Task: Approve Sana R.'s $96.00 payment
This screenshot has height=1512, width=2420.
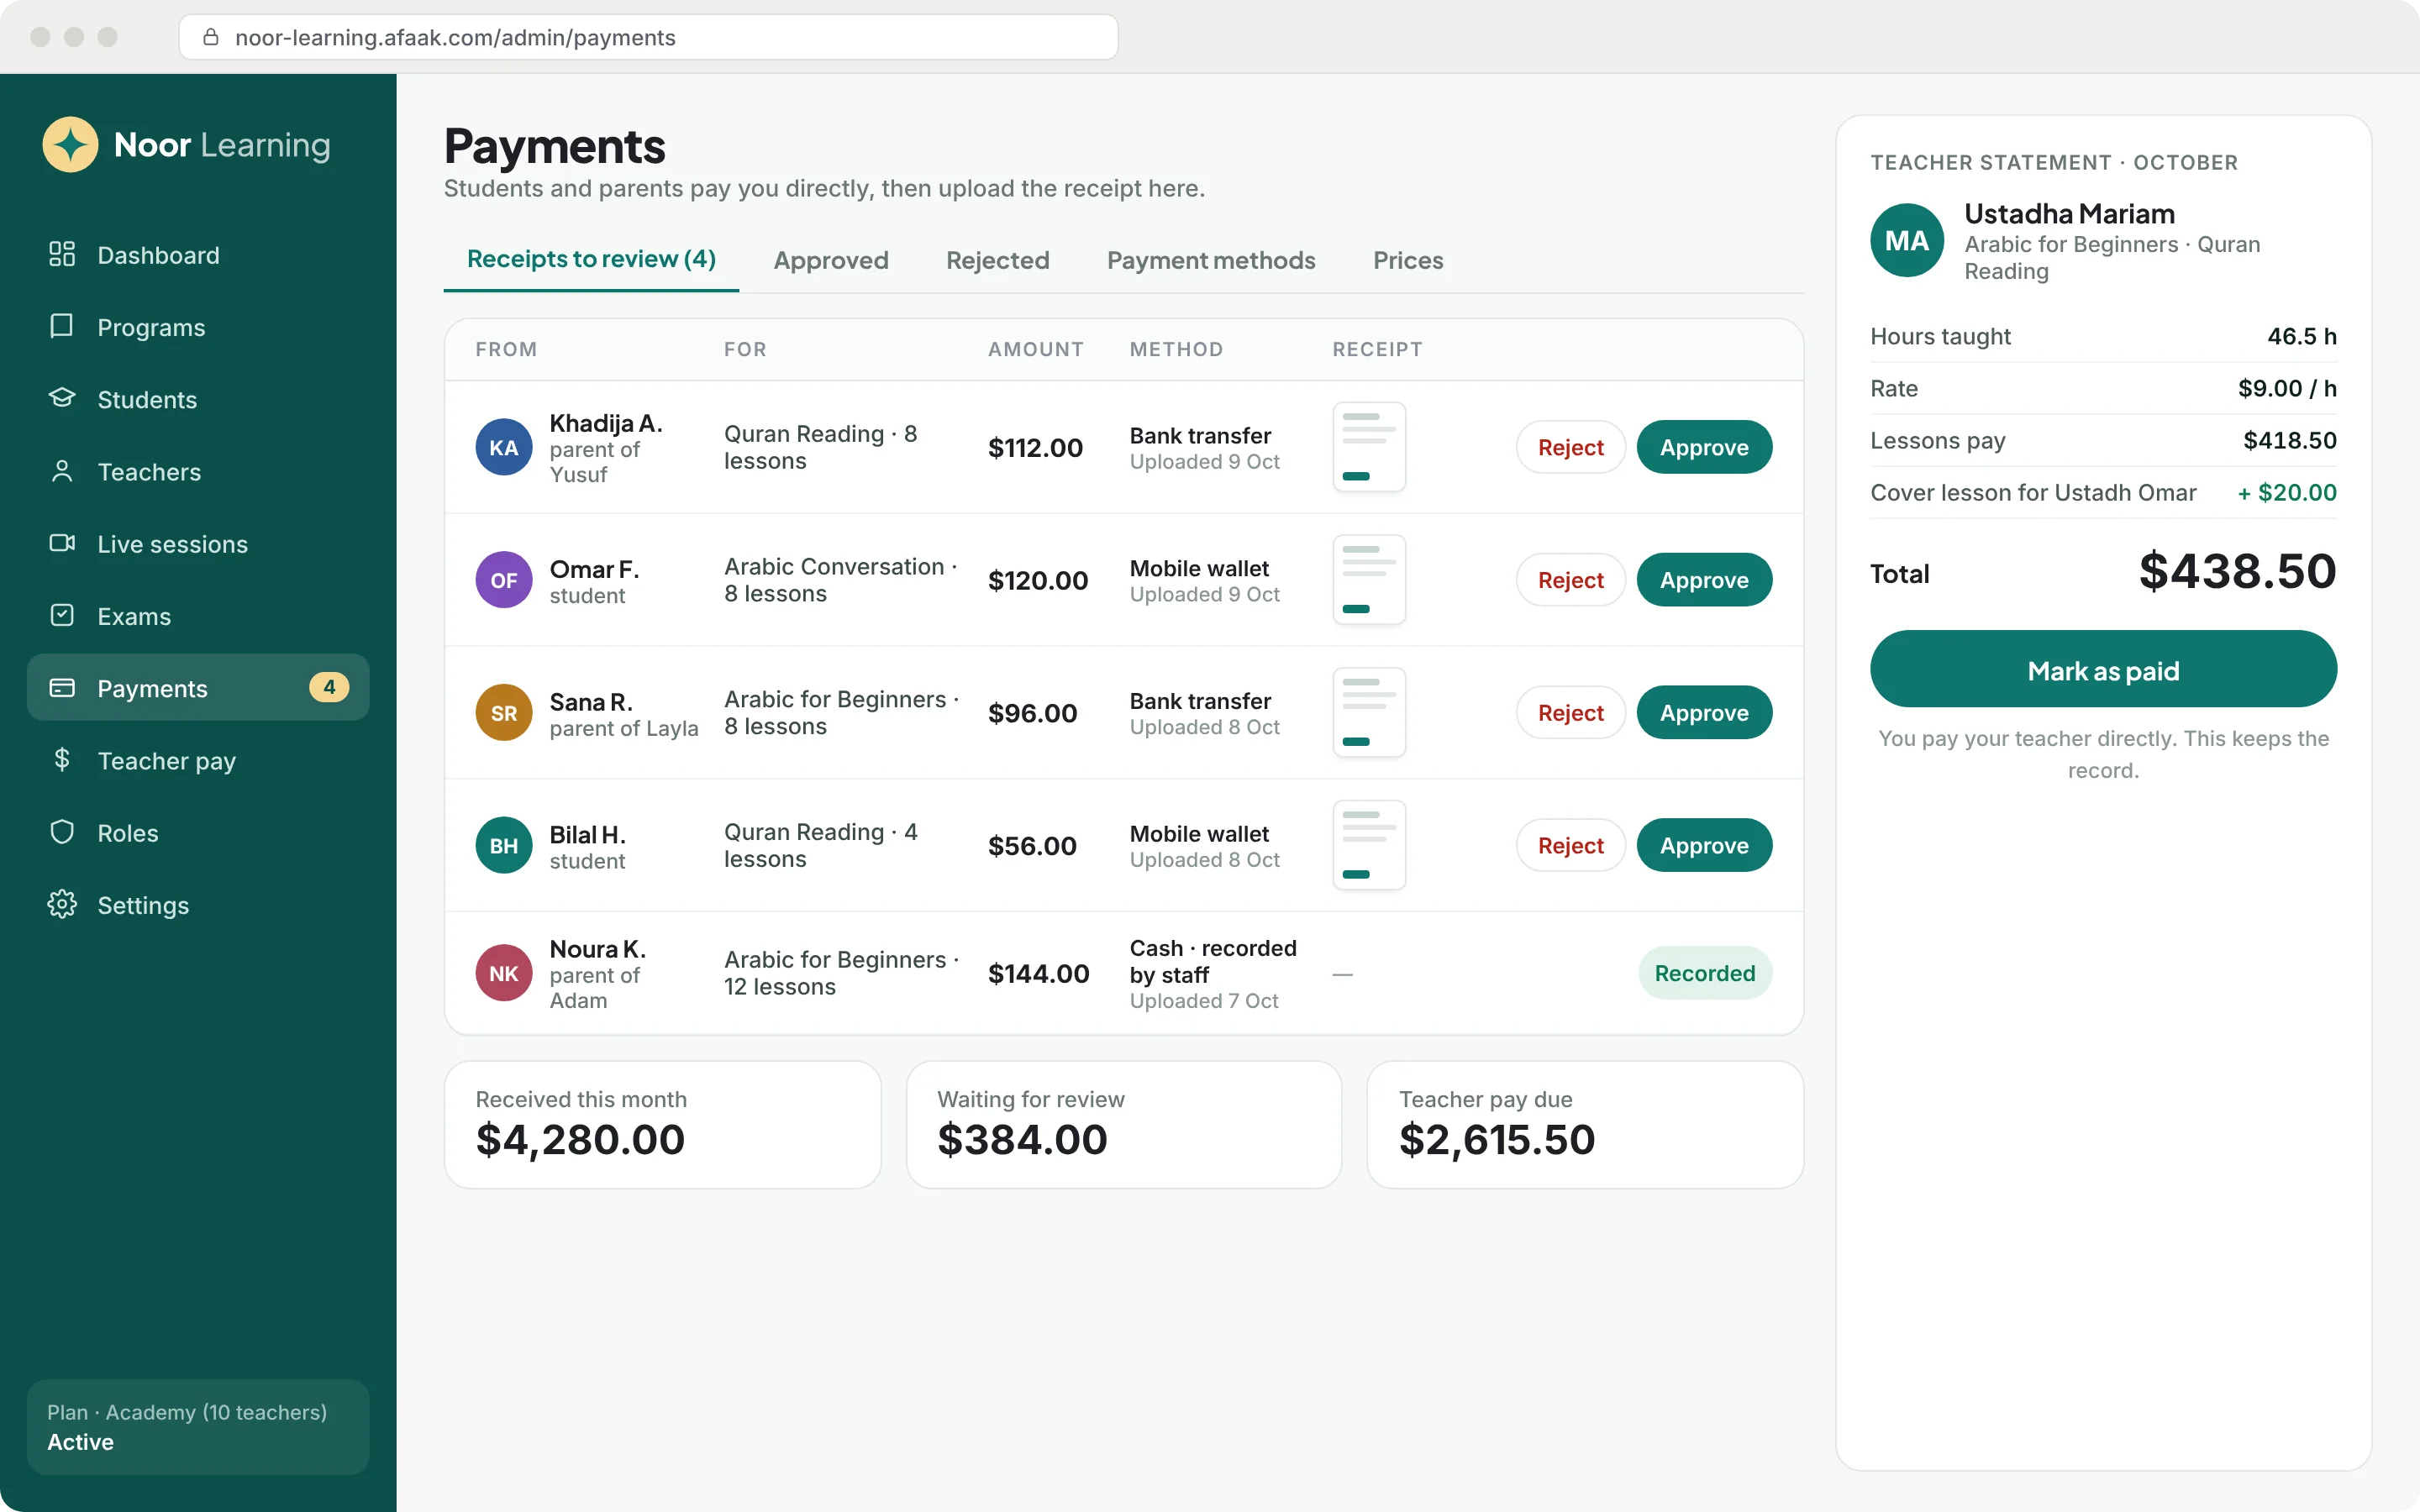Action: tap(1704, 712)
